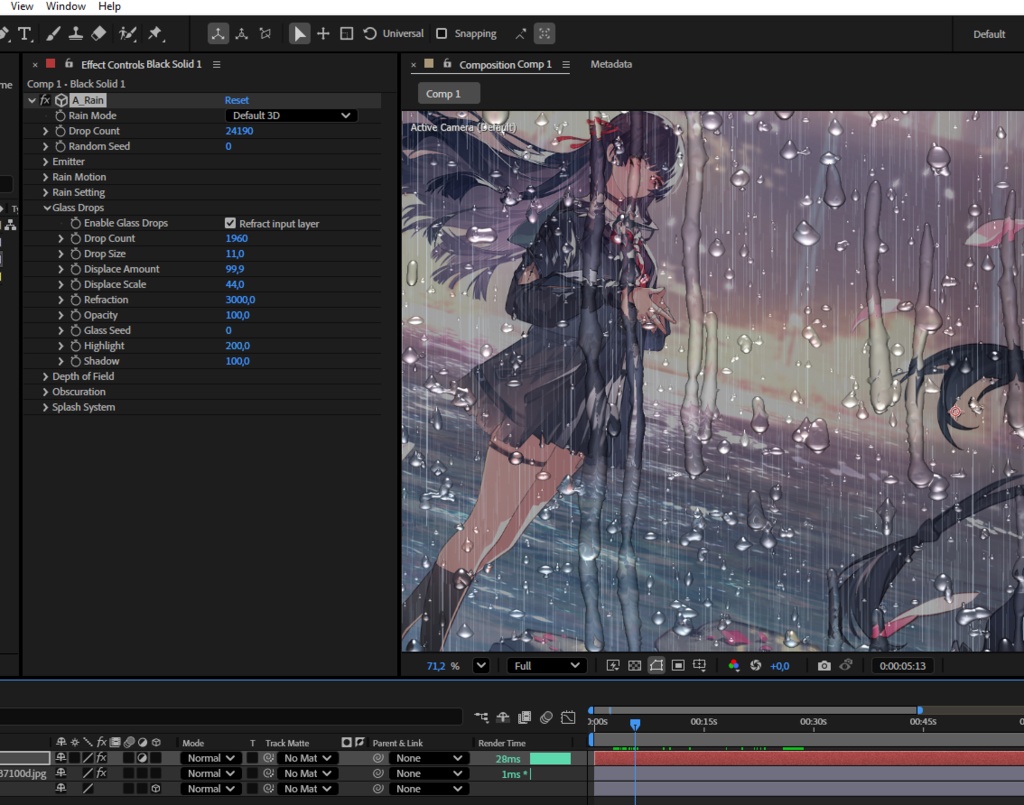Choose the Rotation gizmo icon beside Universal
The image size is (1024, 805).
click(x=370, y=34)
